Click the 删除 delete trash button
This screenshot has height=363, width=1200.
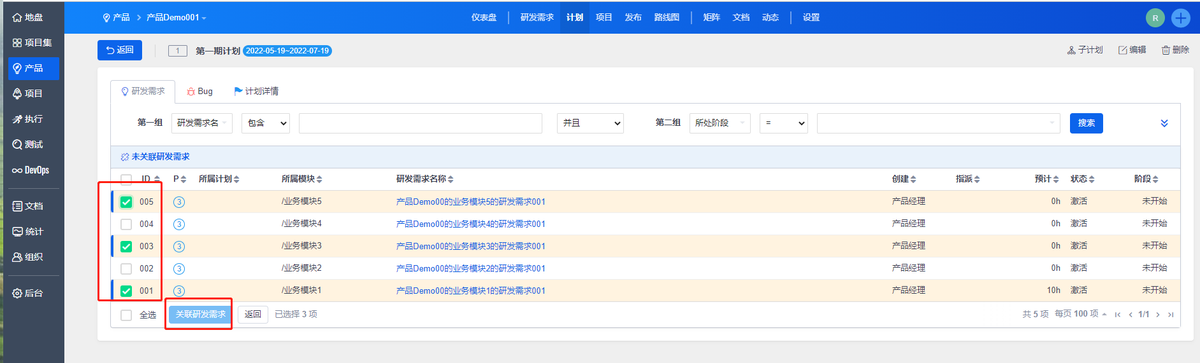1175,50
